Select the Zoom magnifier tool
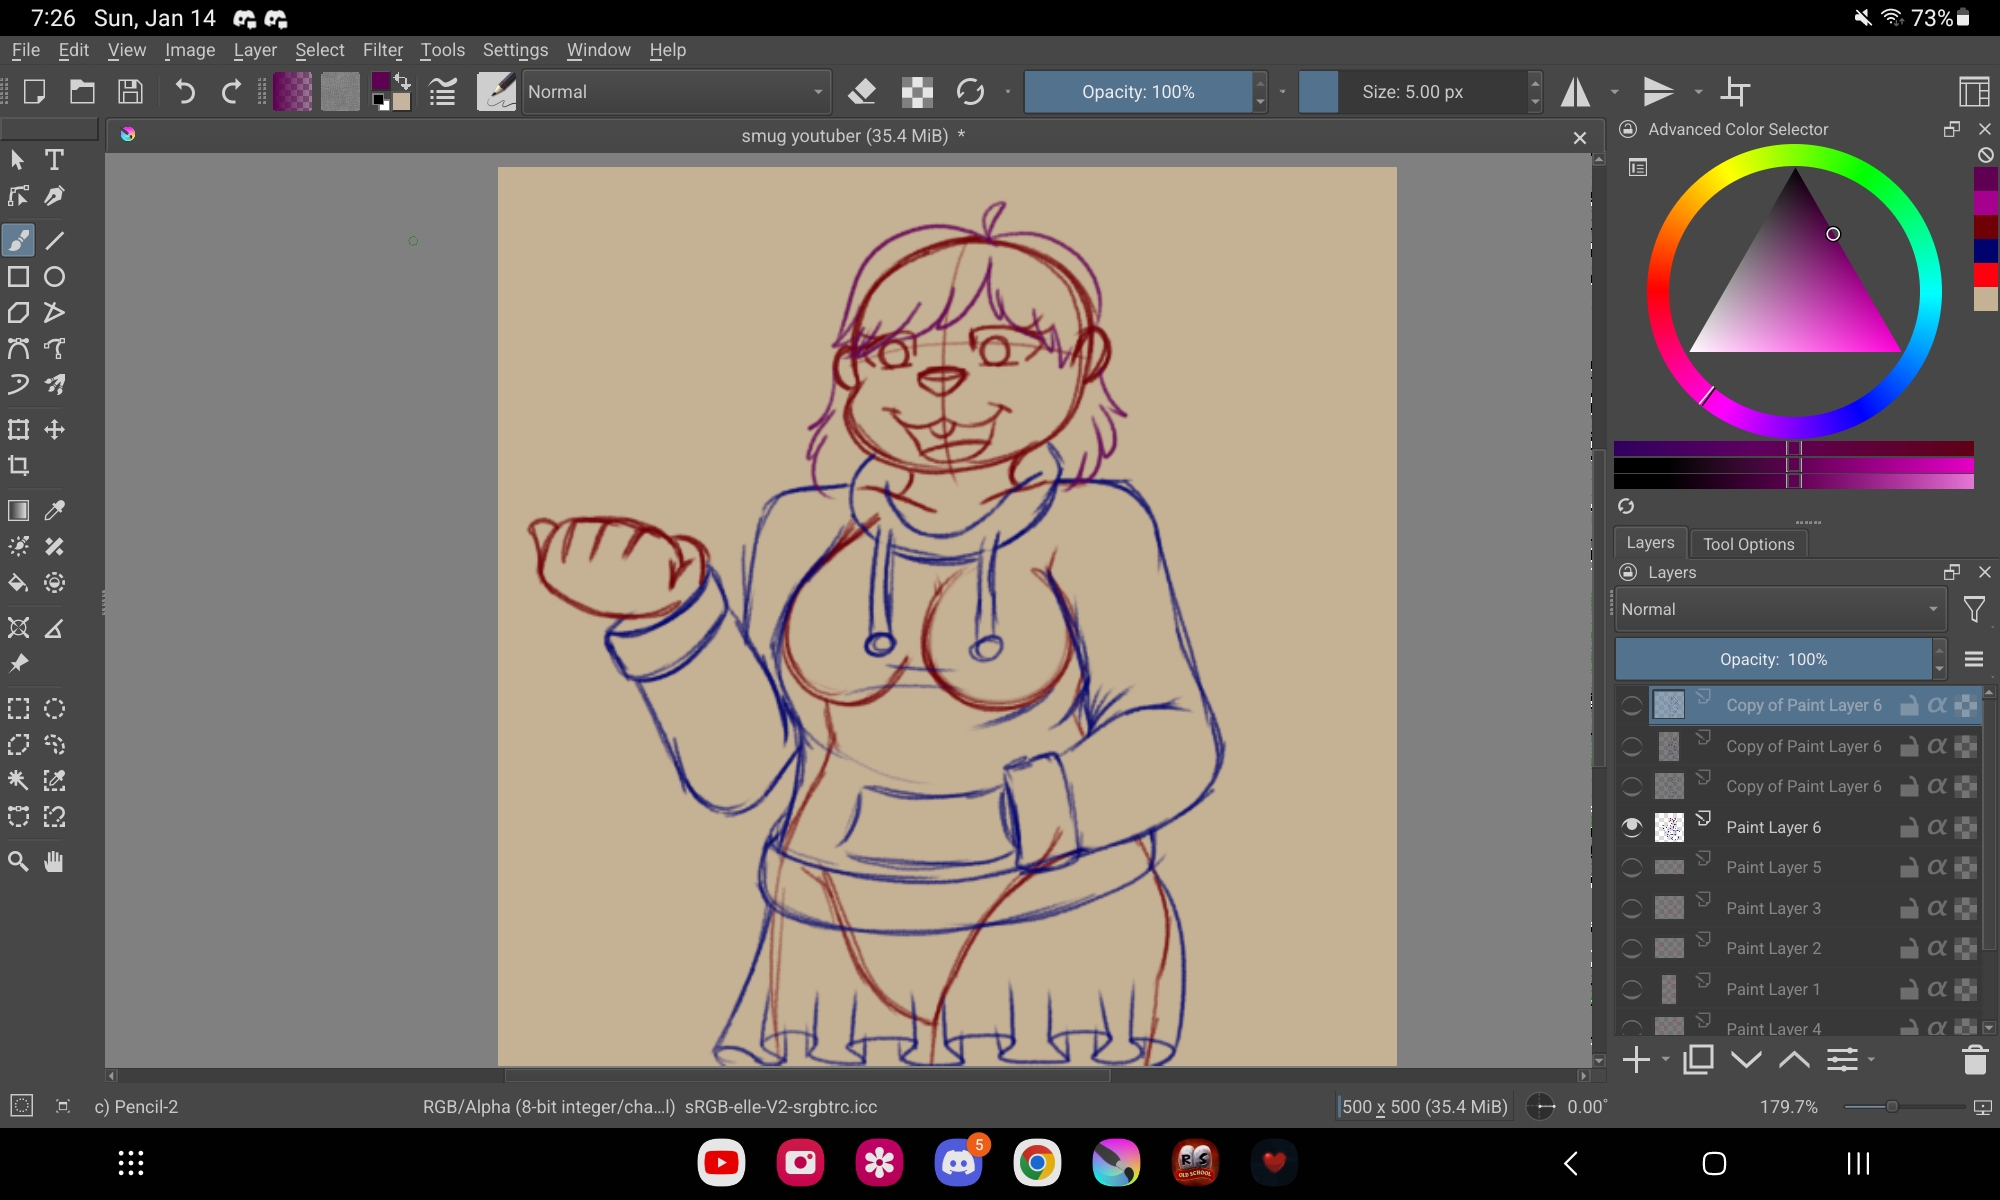 pos(18,862)
